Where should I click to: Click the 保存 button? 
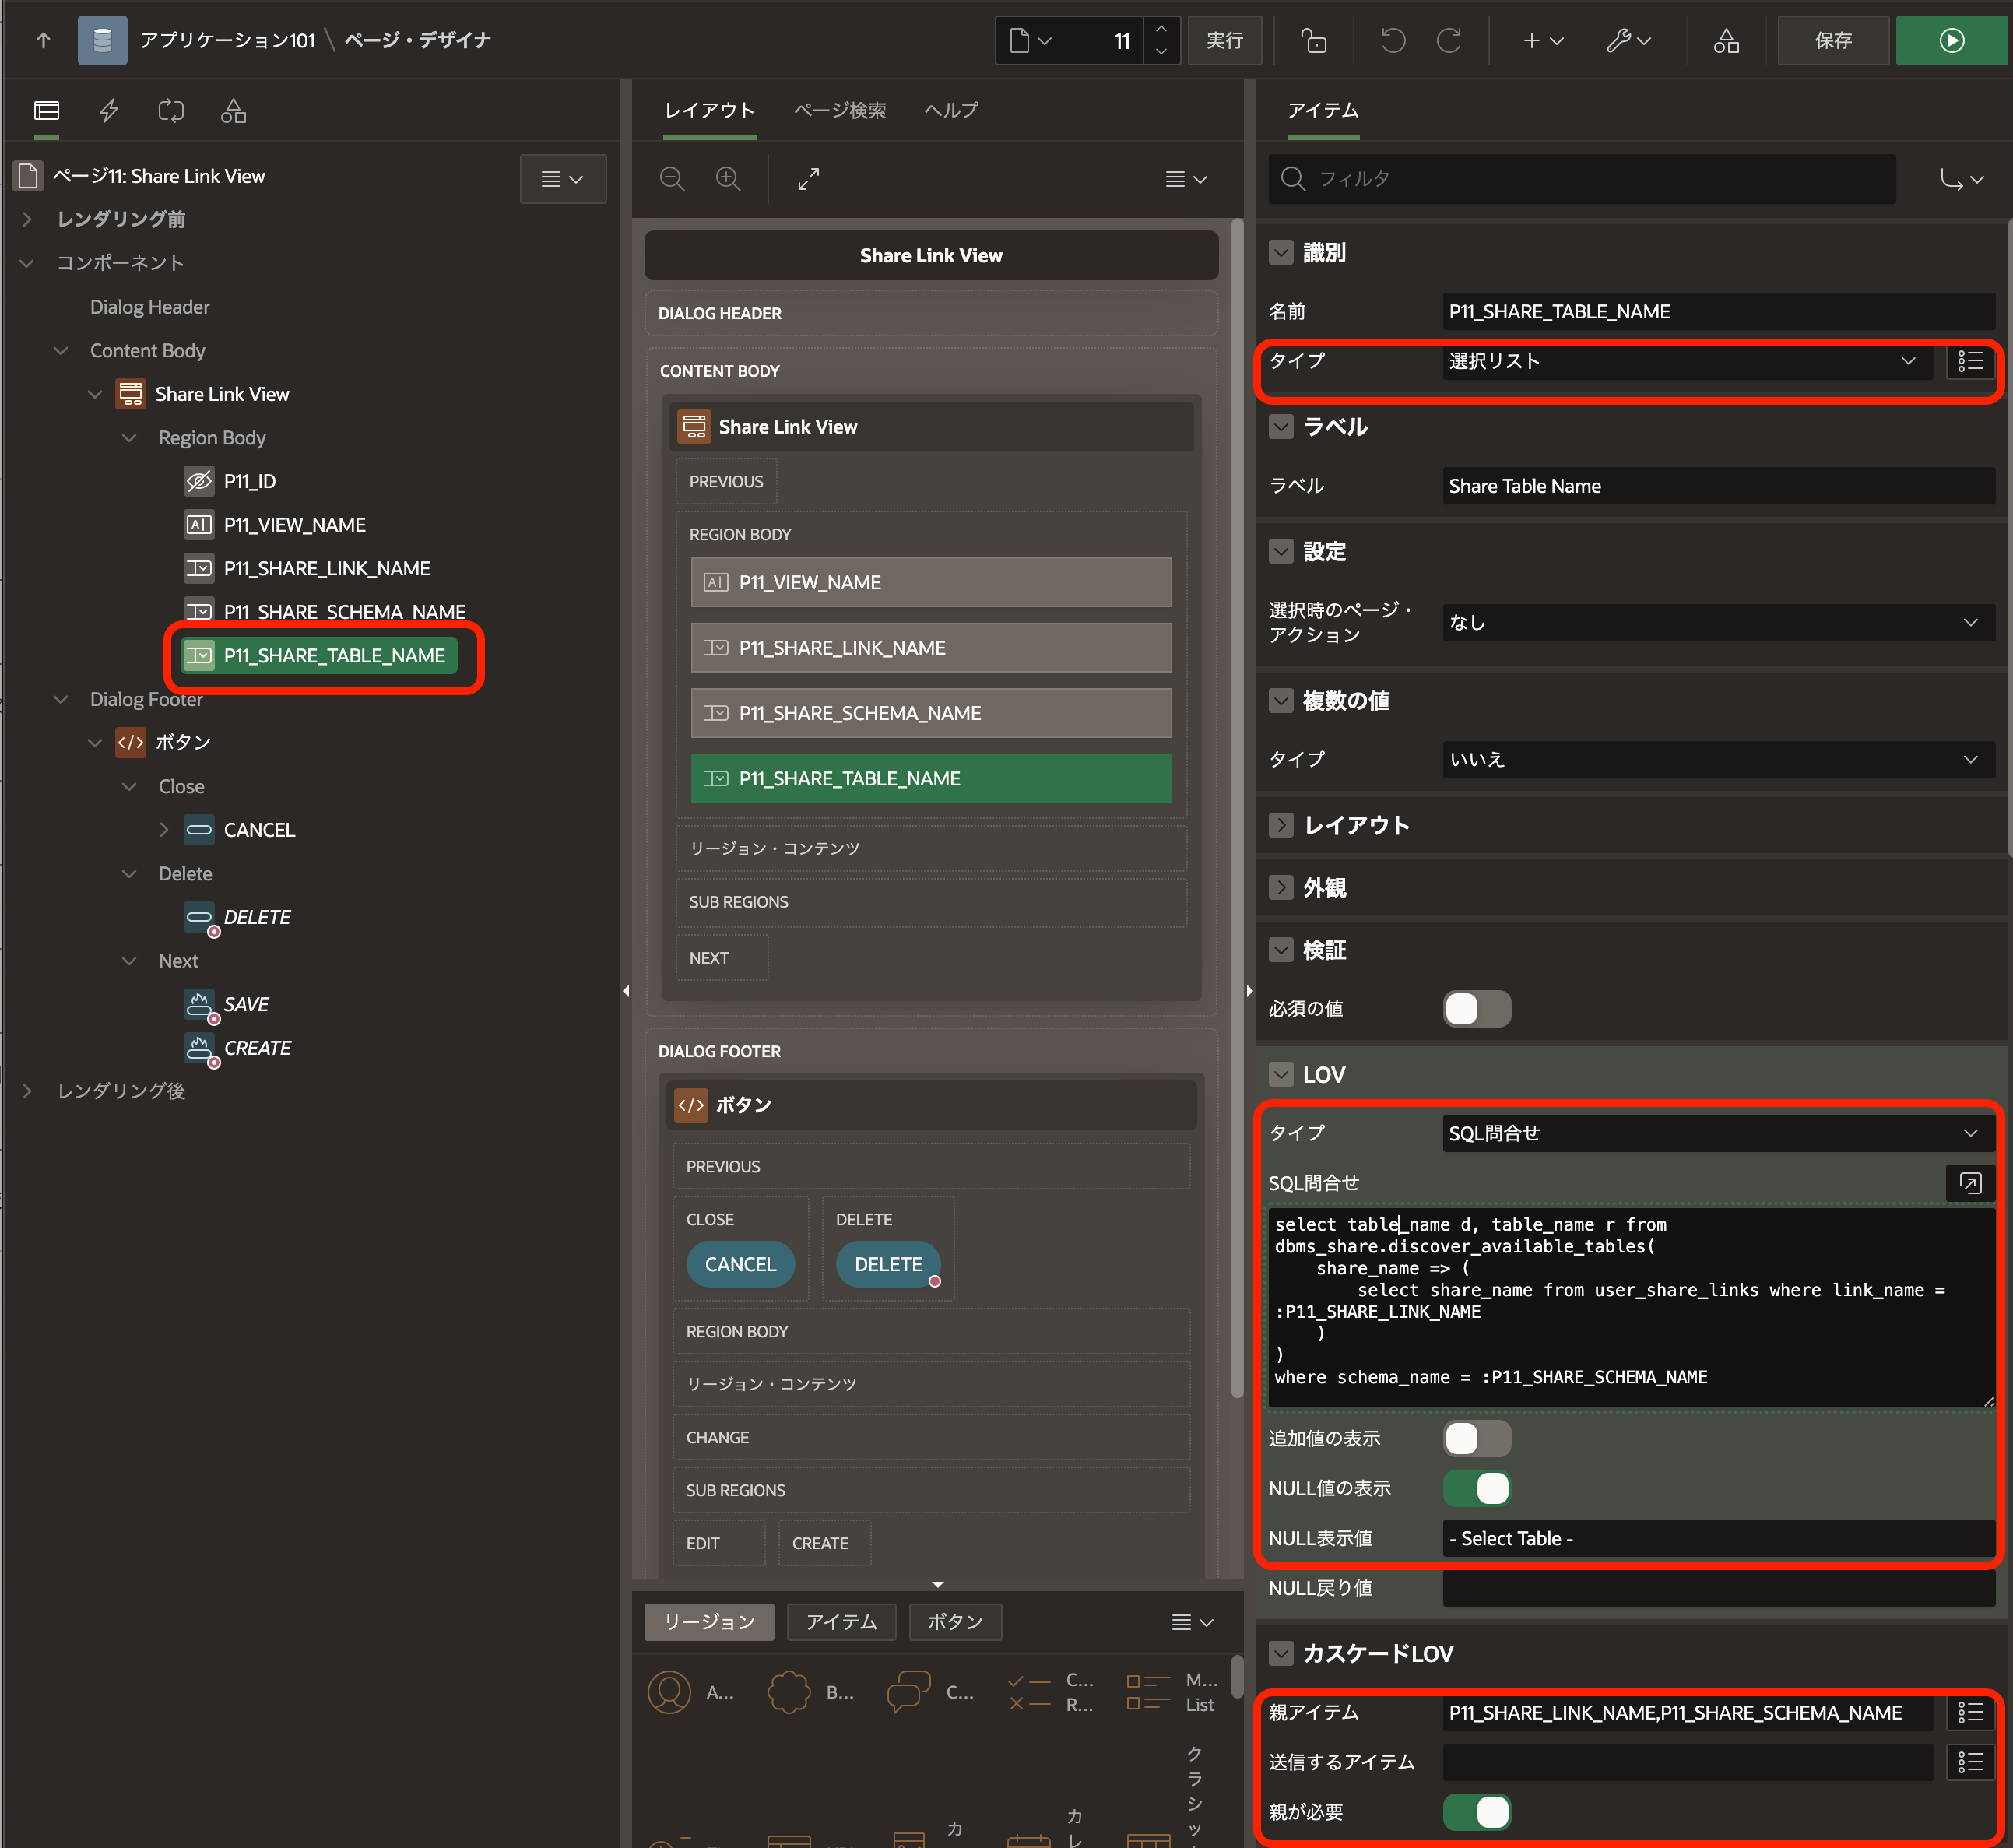coord(1832,40)
